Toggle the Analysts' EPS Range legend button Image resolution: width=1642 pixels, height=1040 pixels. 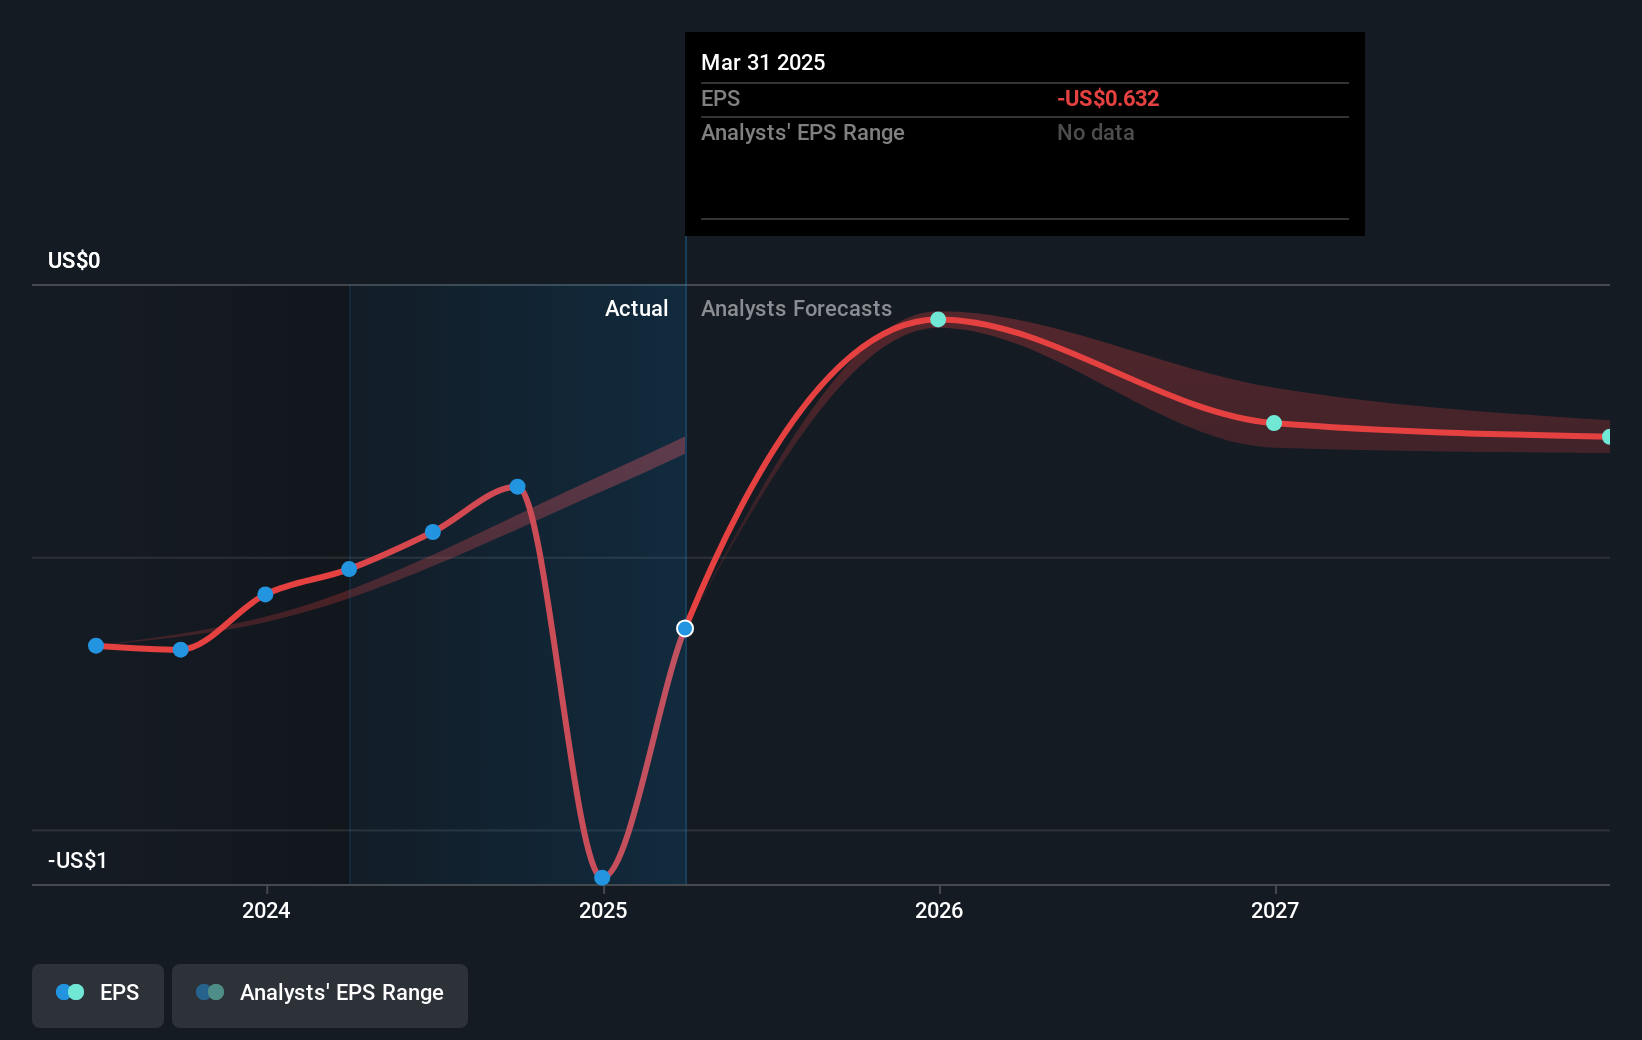(x=319, y=994)
